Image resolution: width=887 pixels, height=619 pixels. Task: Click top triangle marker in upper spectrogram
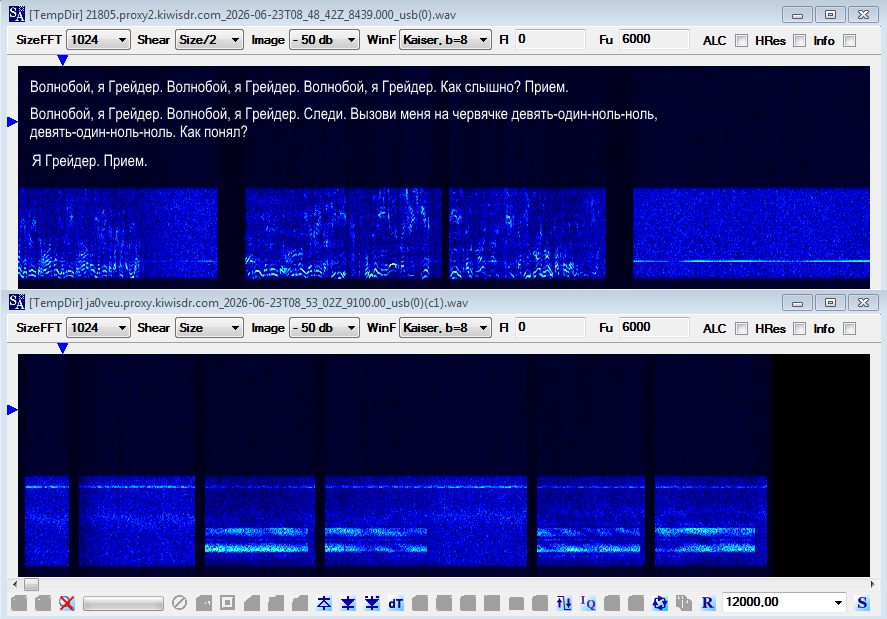coord(63,60)
